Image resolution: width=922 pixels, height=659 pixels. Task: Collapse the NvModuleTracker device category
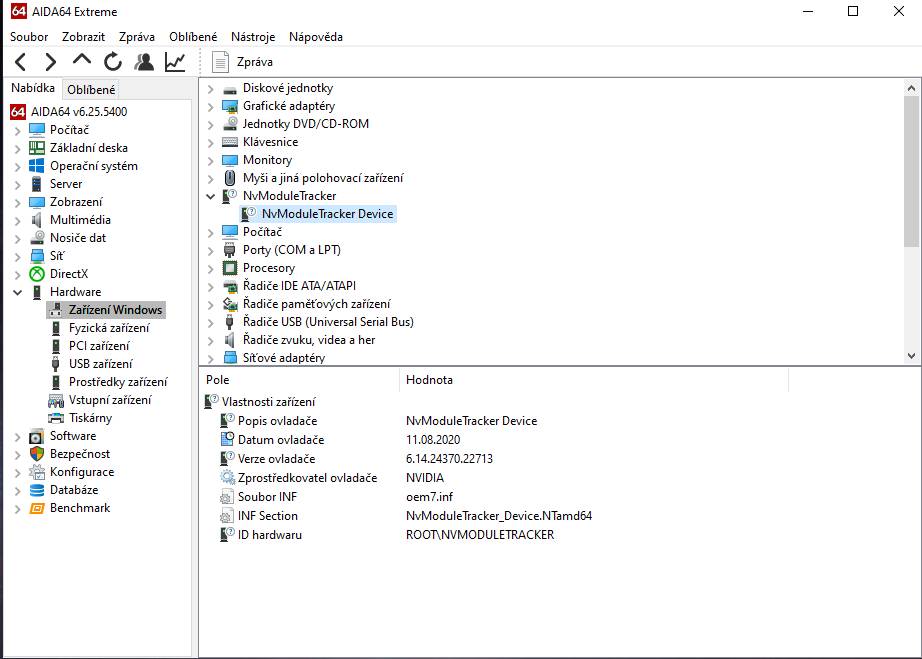point(211,196)
